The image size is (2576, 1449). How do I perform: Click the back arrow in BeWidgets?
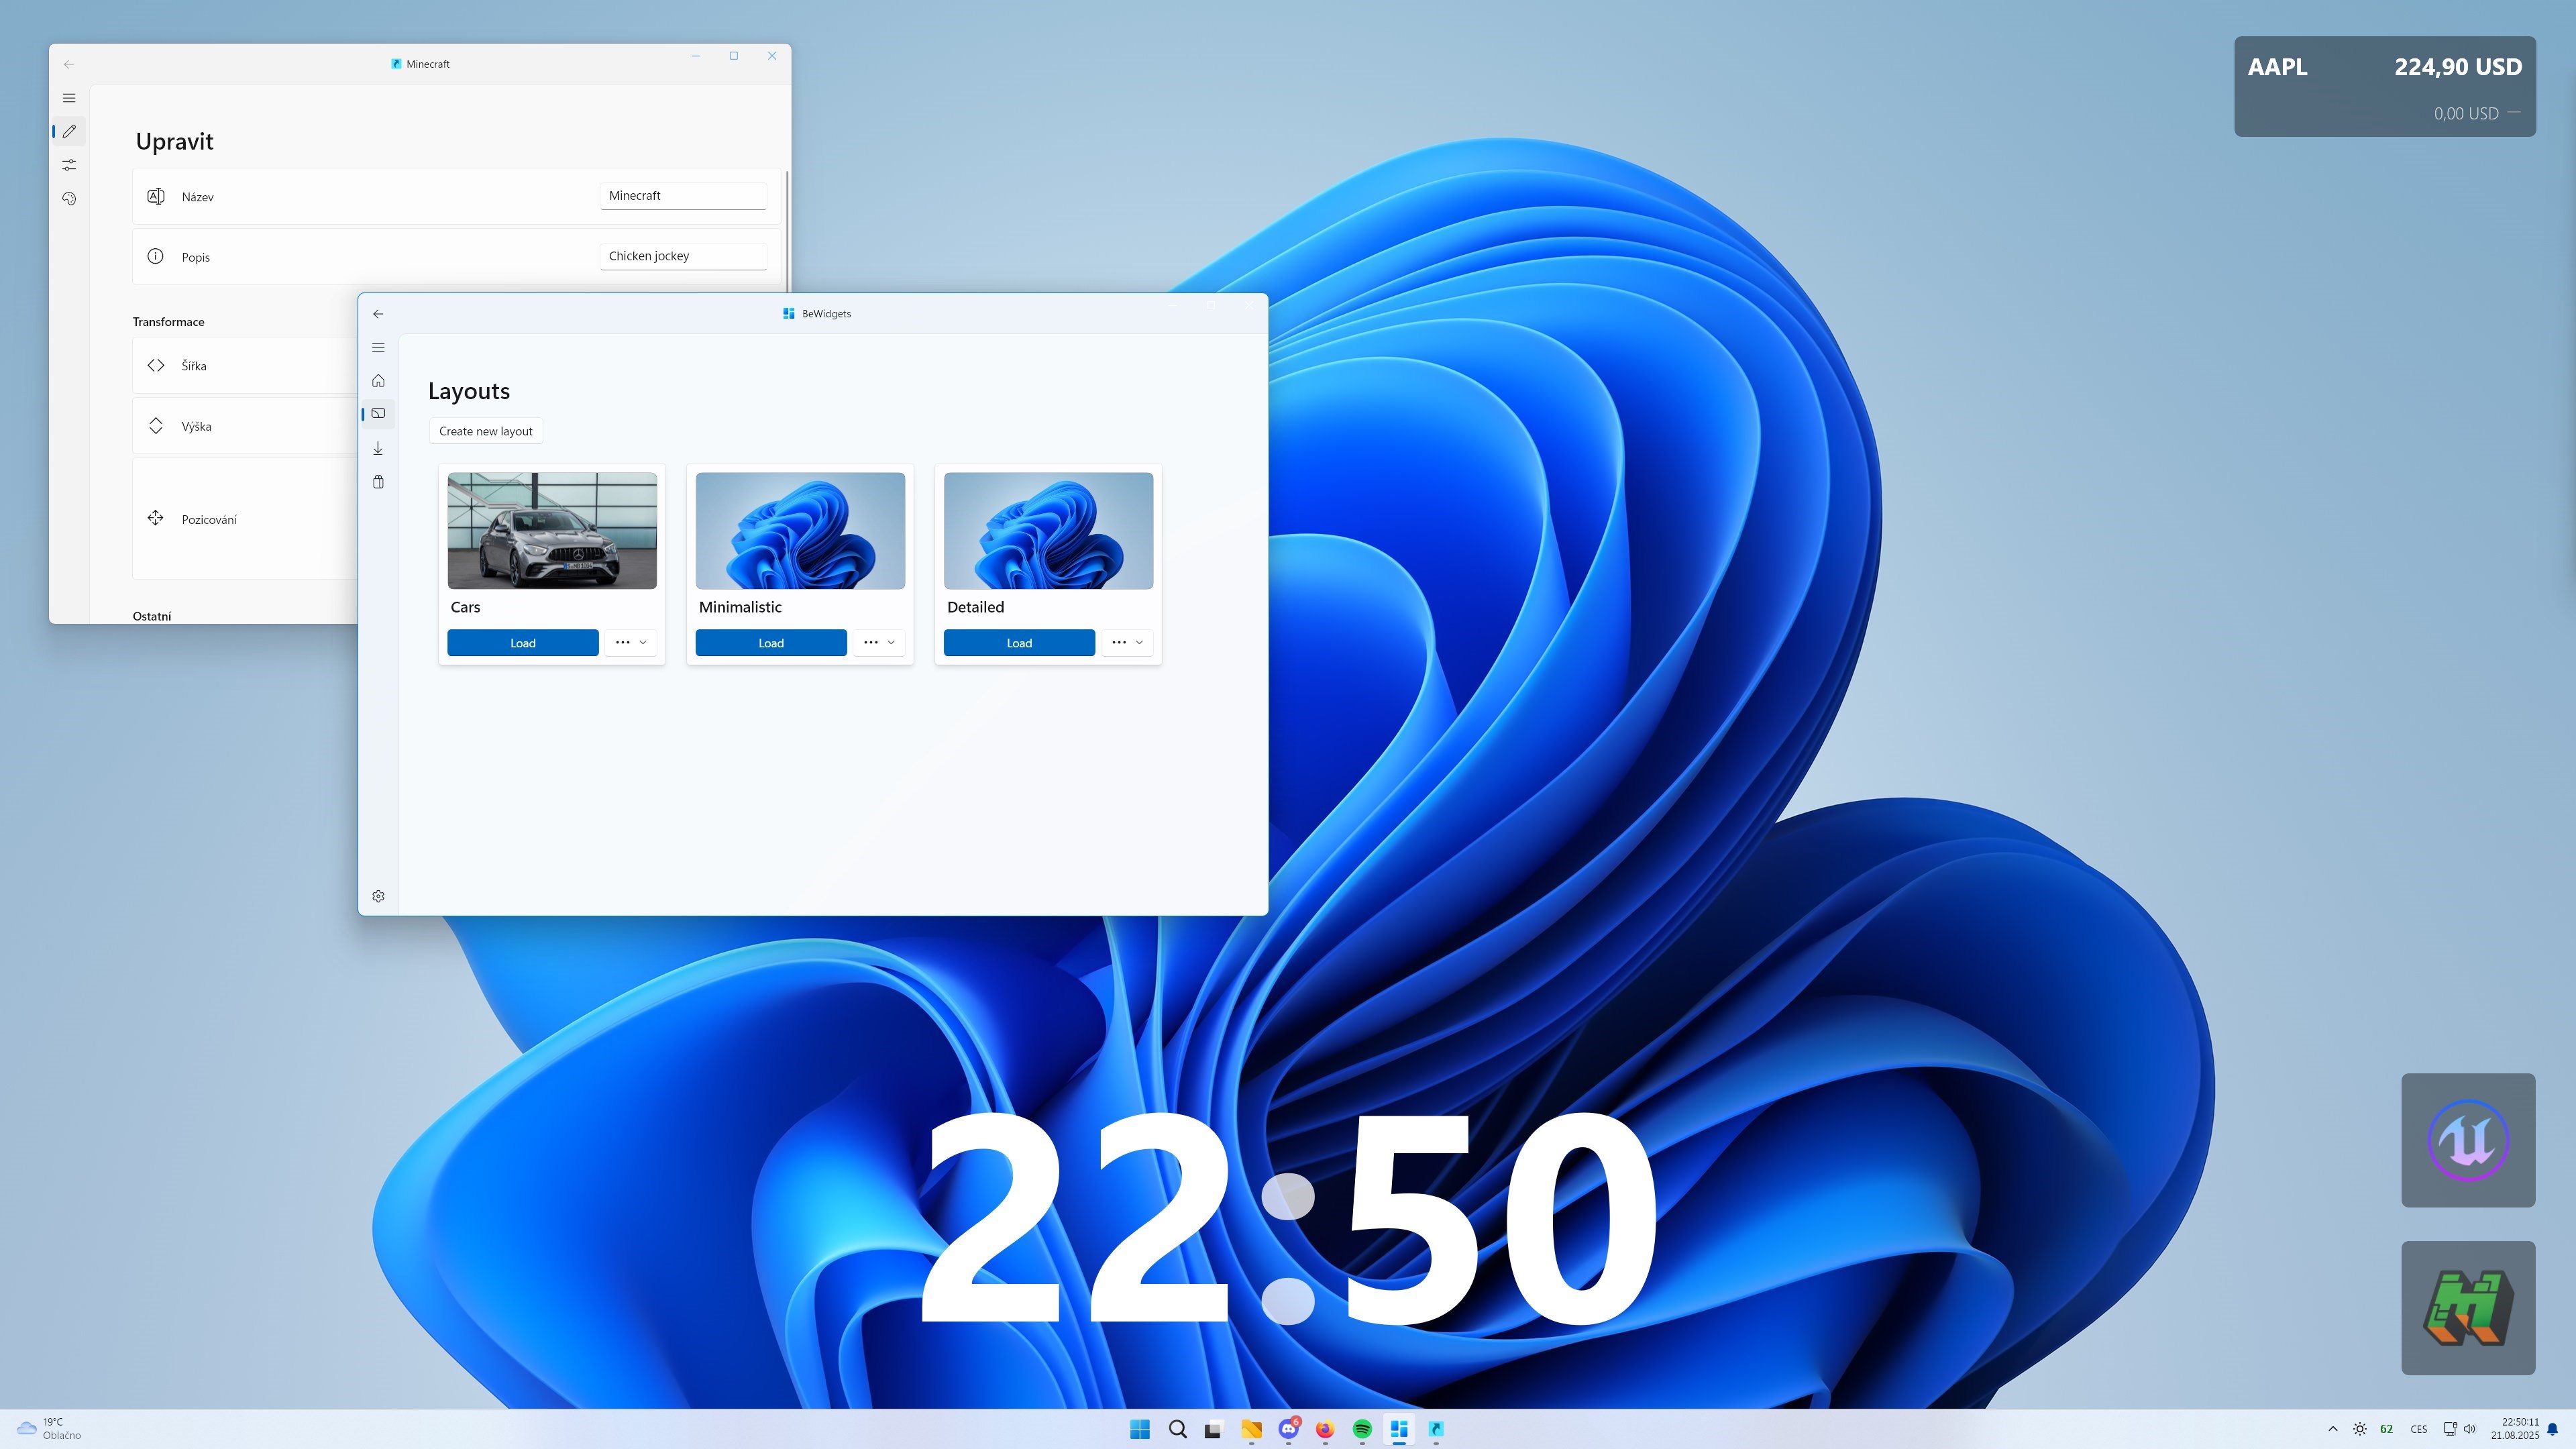point(378,313)
